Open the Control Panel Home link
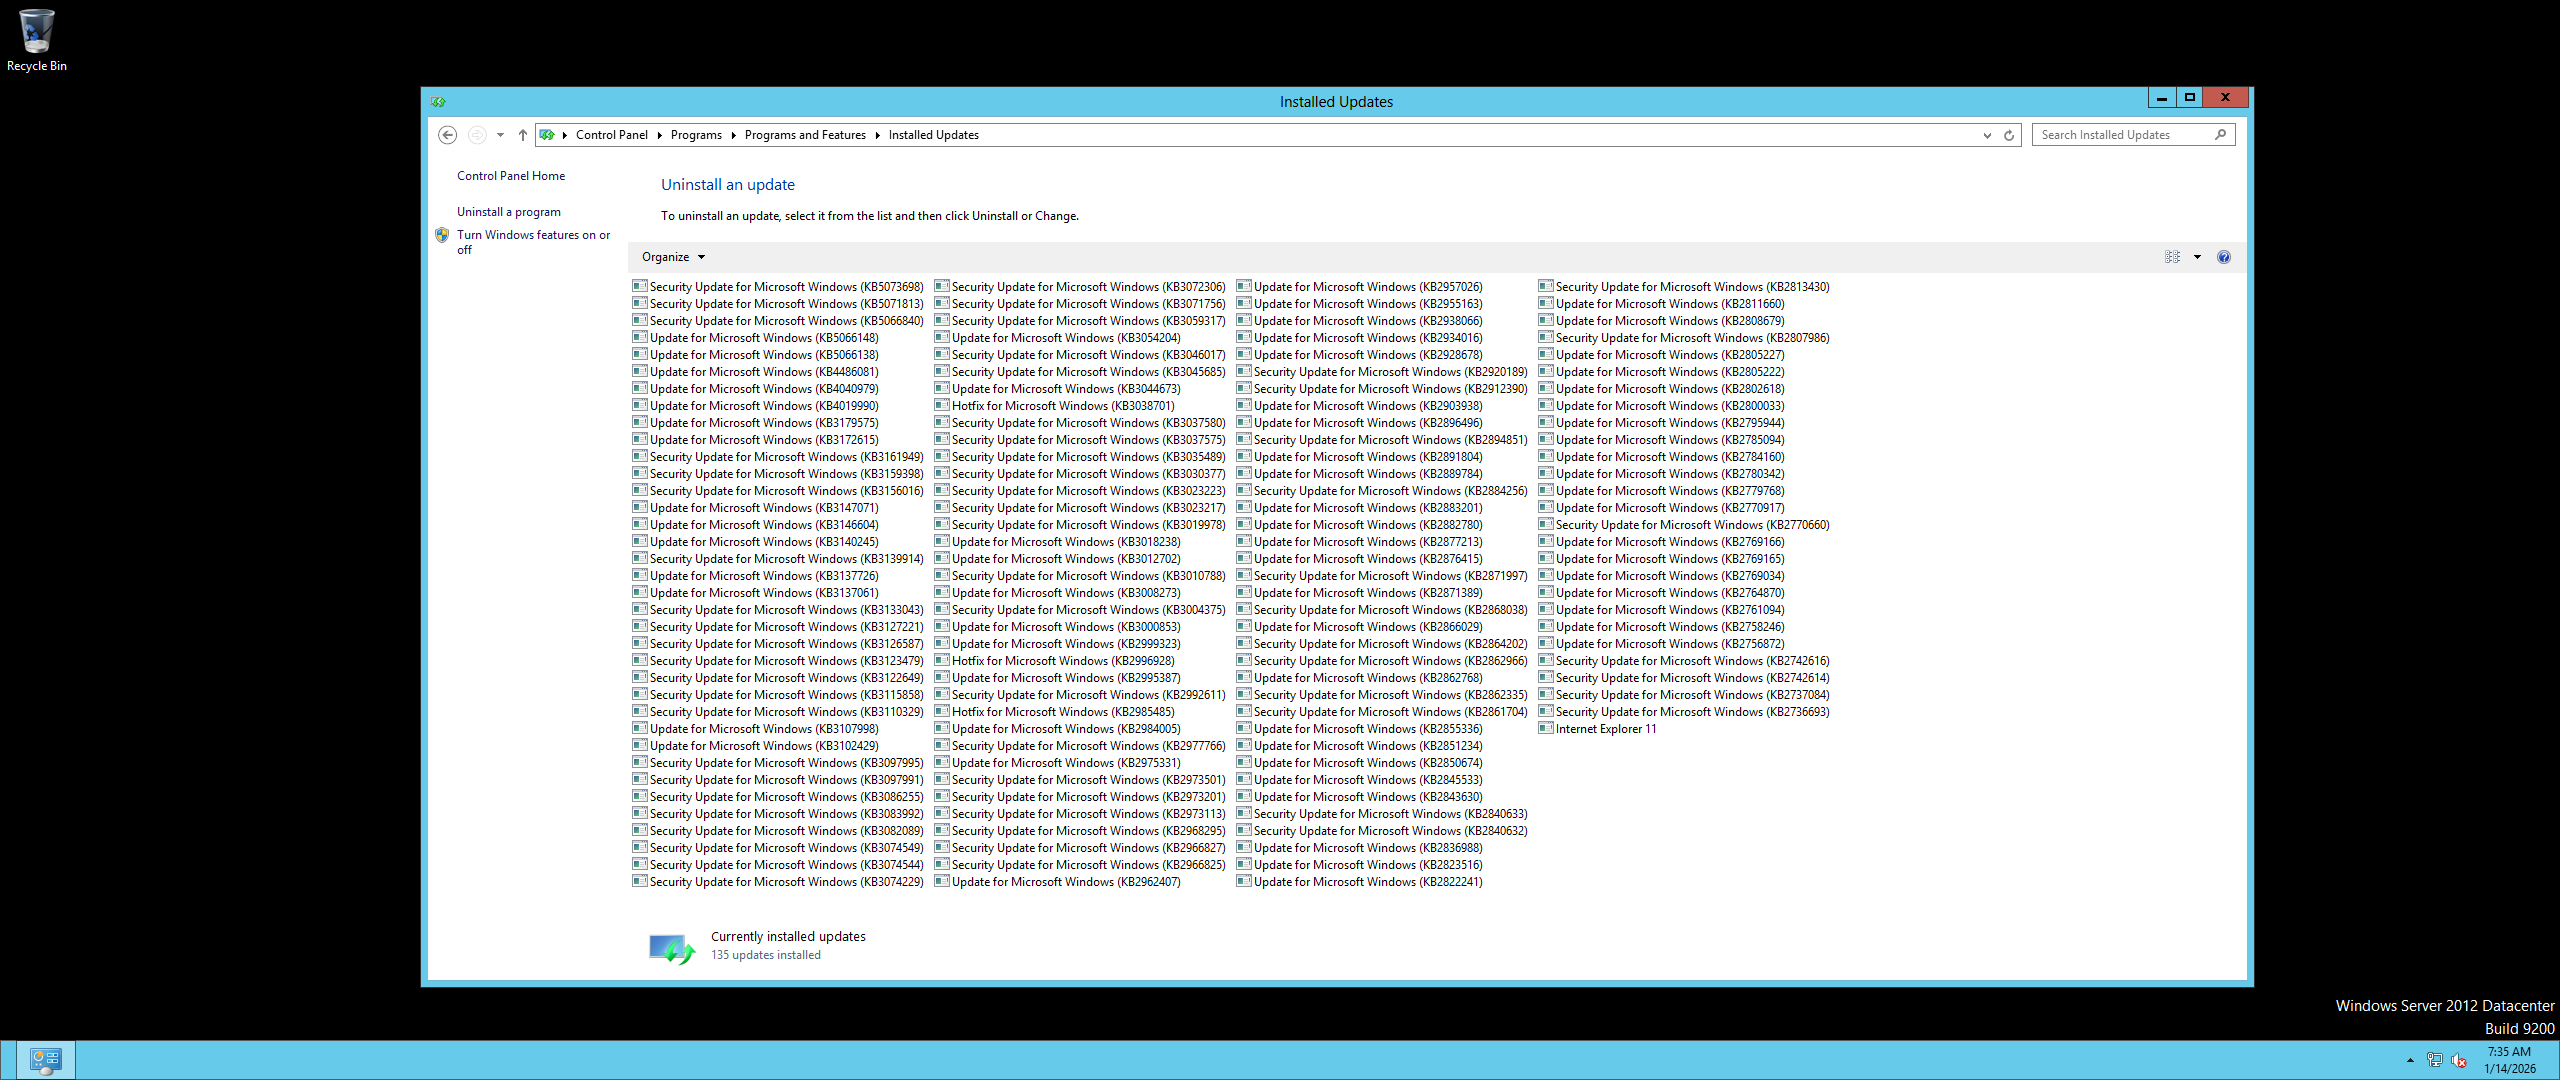The height and width of the screenshot is (1080, 2560). (x=511, y=176)
